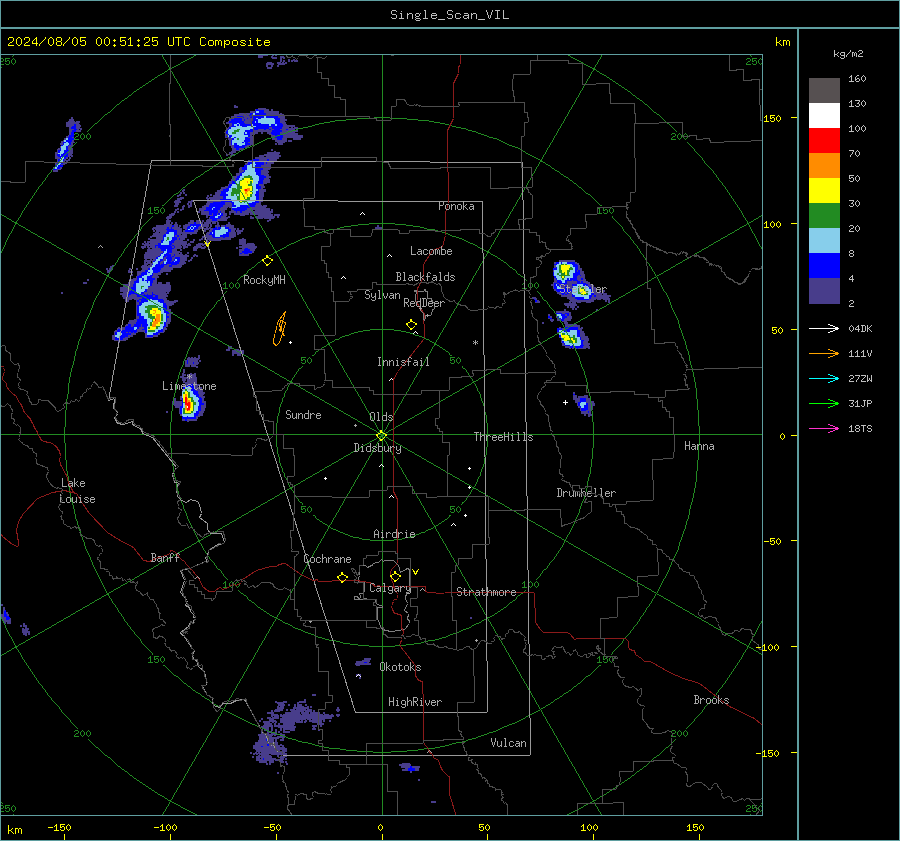Click the 150 tick on right axis
This screenshot has width=900, height=841.
pos(772,118)
